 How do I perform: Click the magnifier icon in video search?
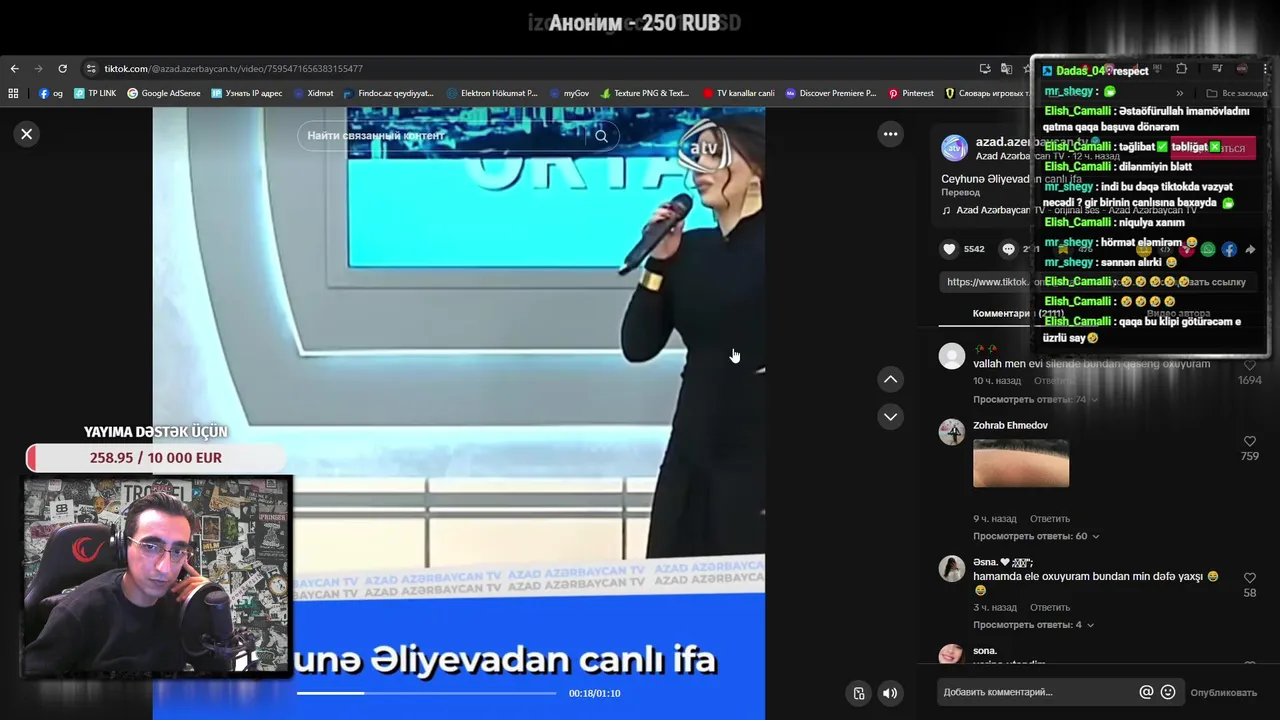[601, 136]
